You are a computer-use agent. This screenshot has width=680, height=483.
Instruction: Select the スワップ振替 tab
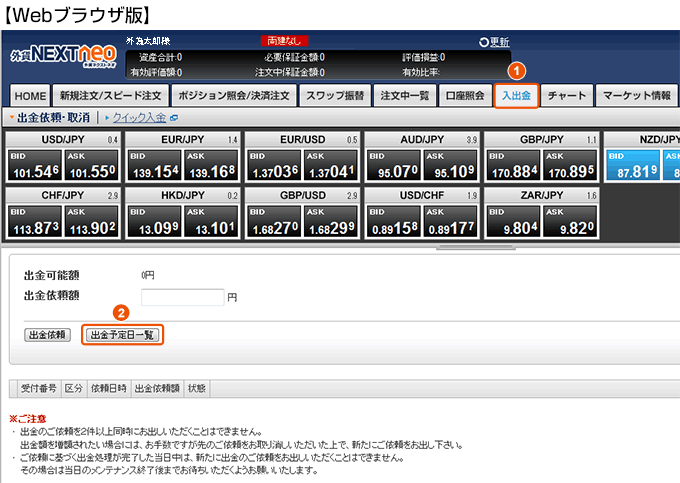pos(335,96)
